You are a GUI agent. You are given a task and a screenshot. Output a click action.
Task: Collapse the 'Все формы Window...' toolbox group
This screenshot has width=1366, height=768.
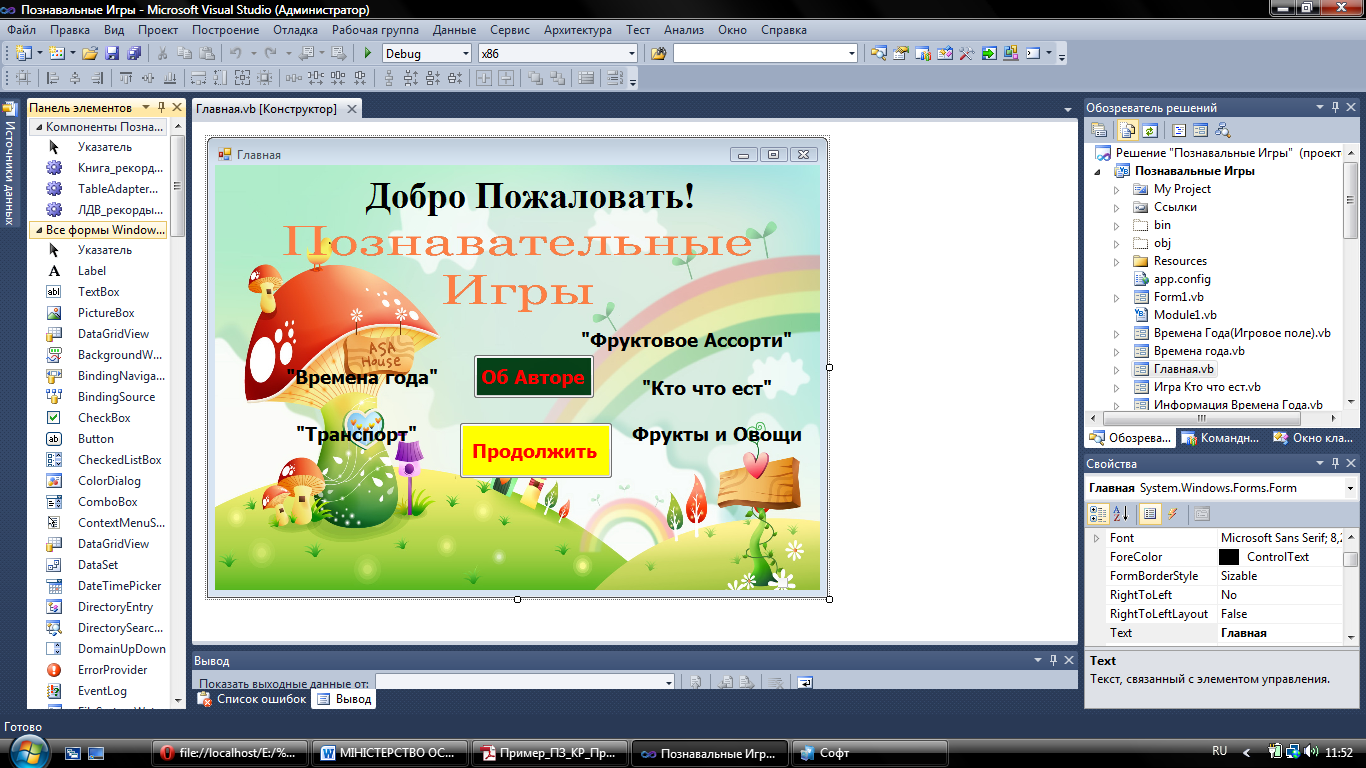[x=38, y=230]
